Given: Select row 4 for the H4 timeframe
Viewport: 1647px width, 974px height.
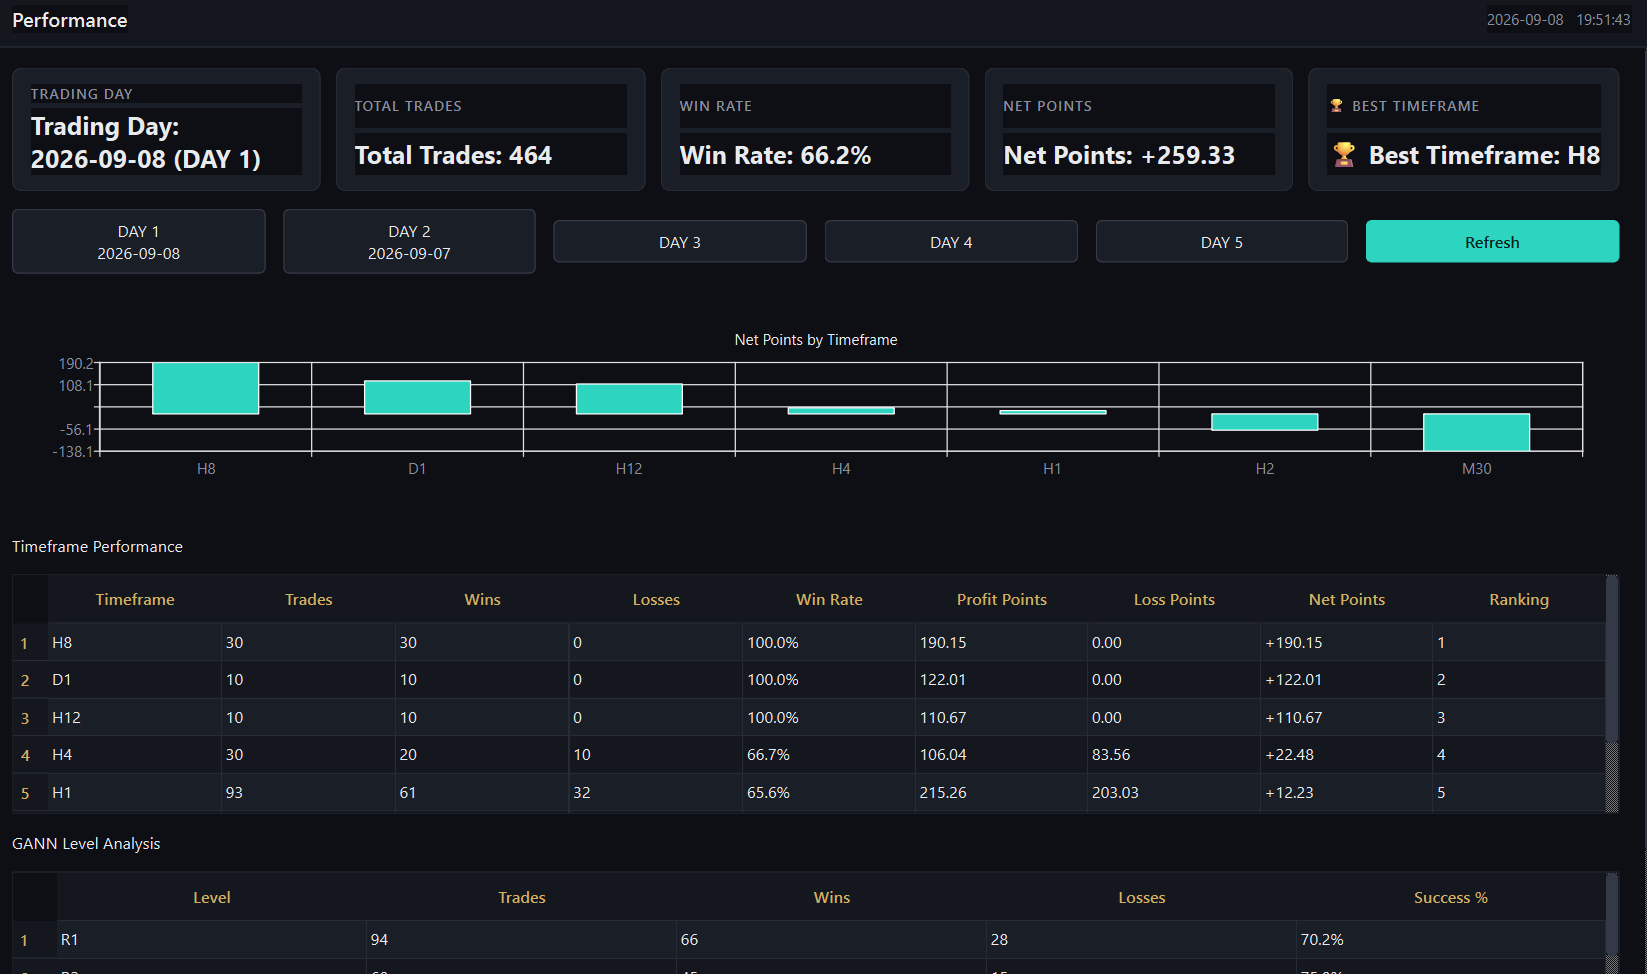Looking at the screenshot, I should 809,755.
